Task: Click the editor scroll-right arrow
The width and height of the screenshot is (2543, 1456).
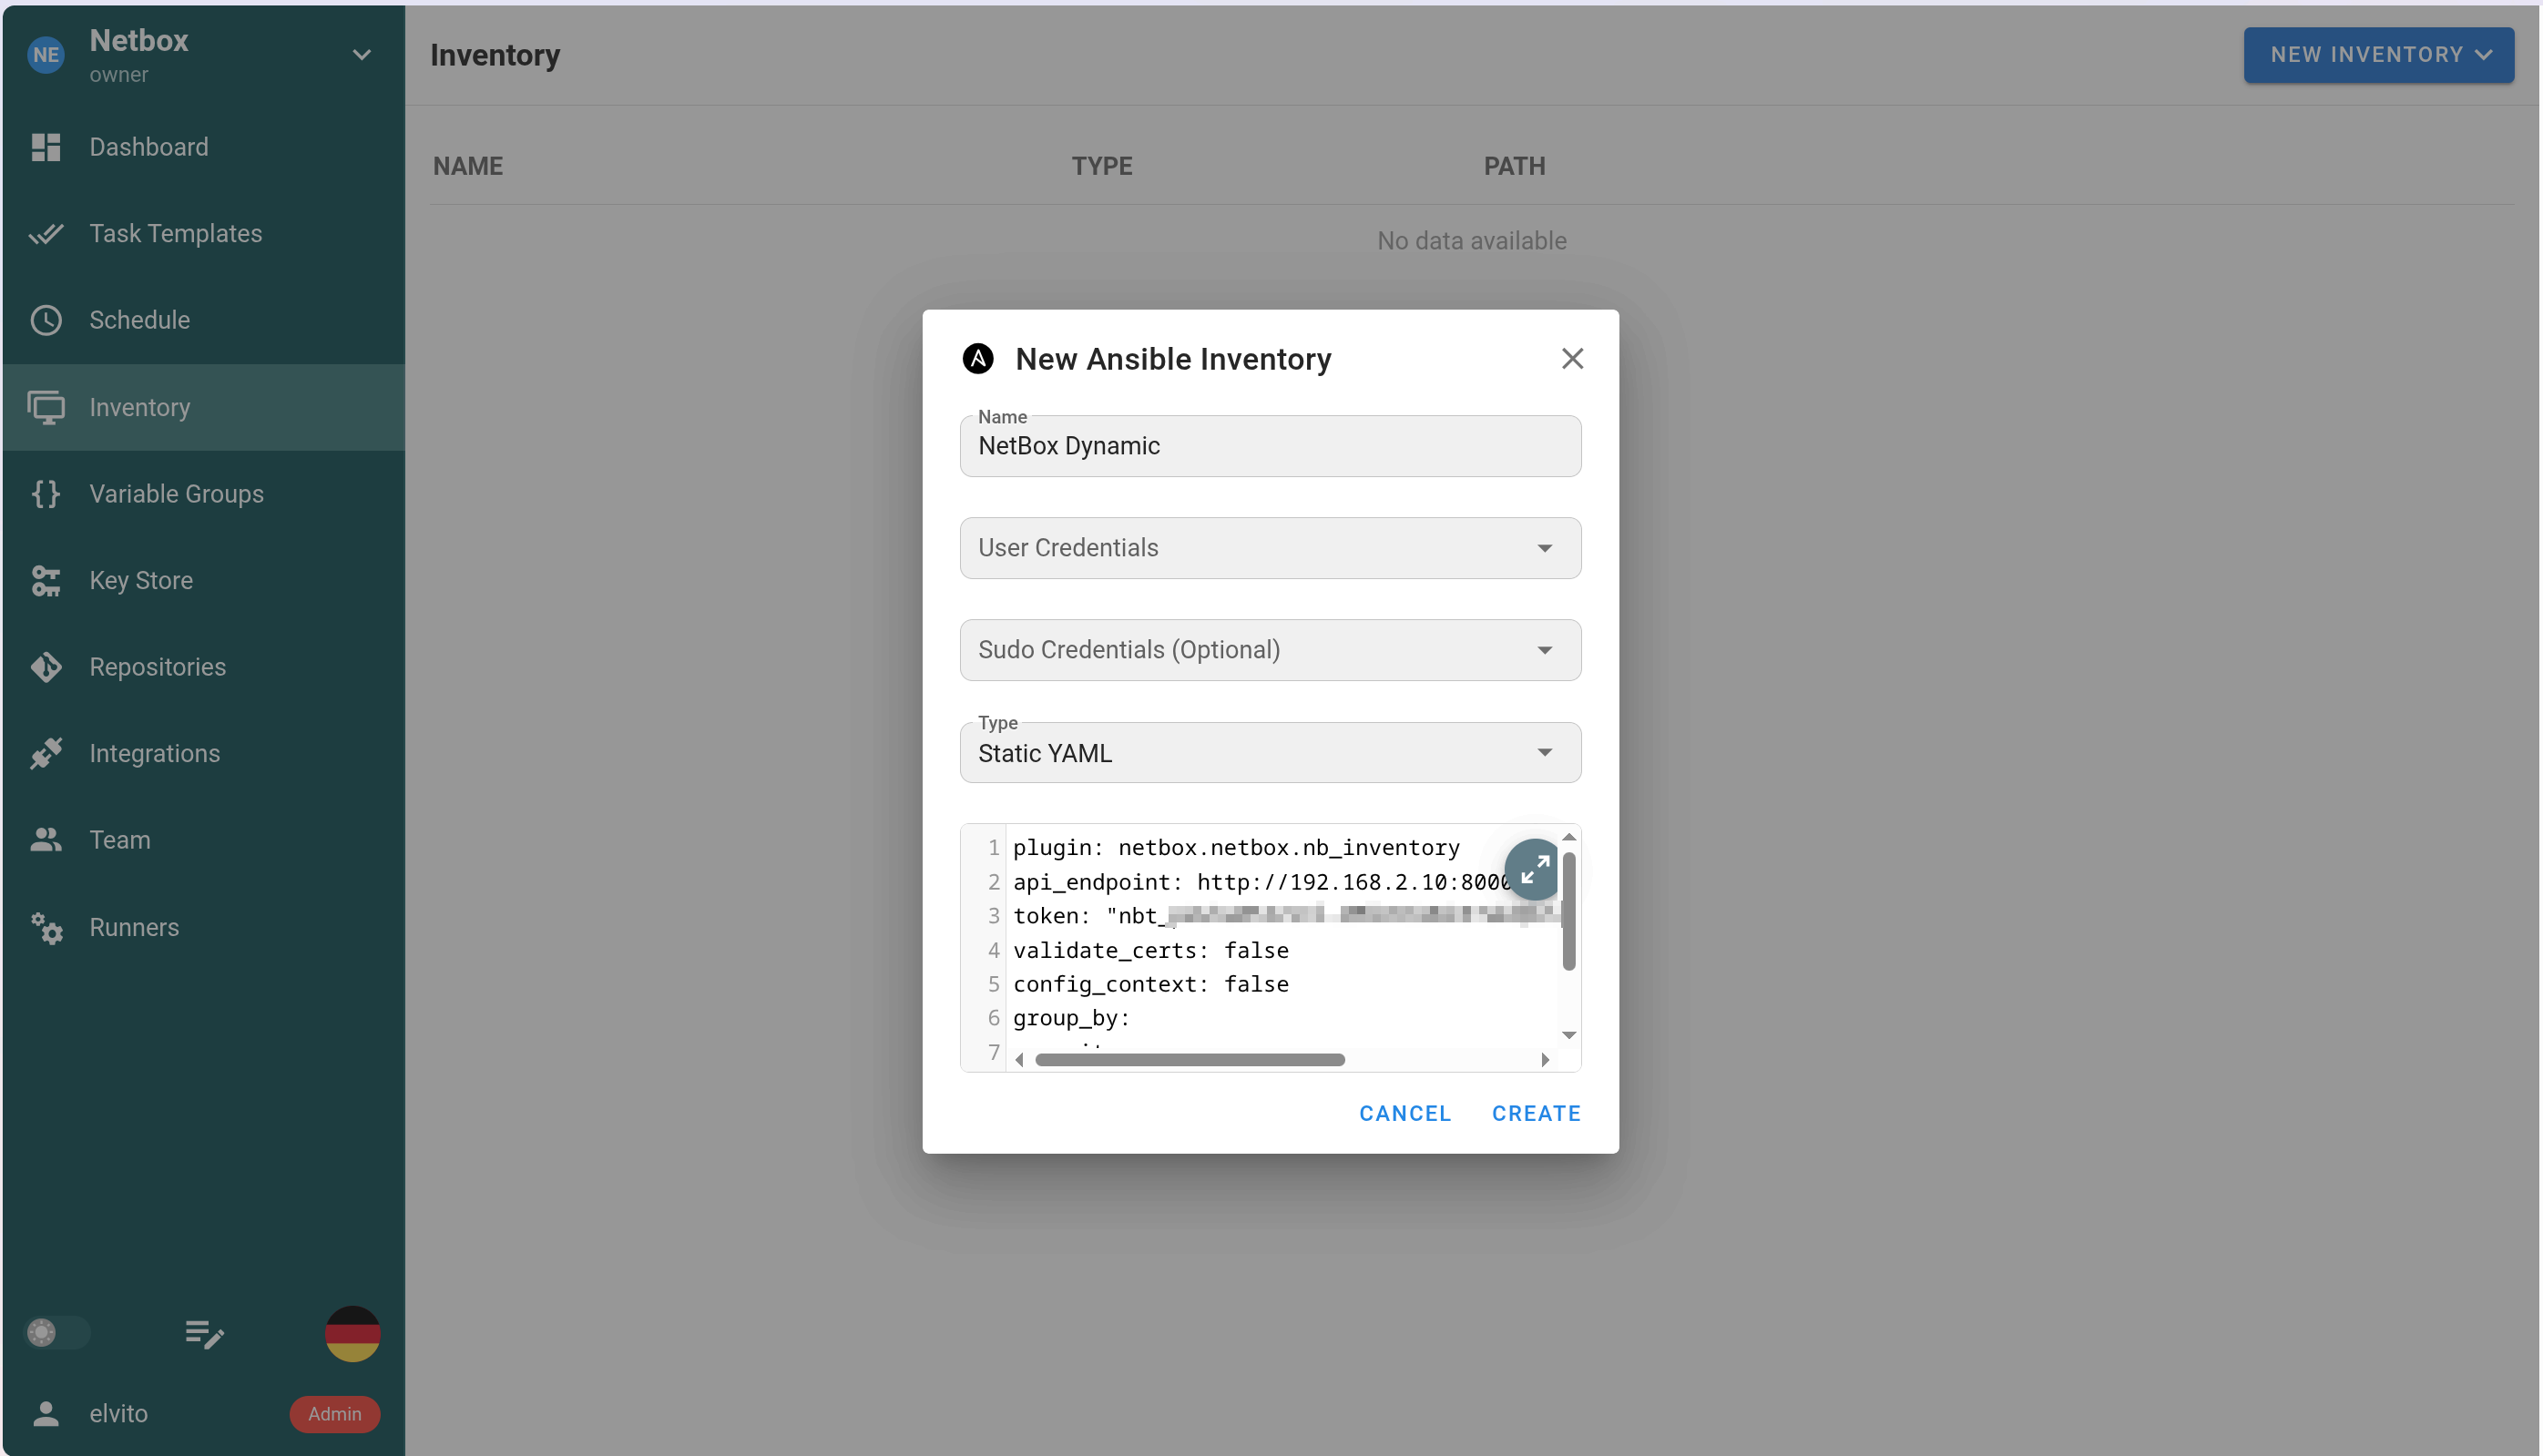Action: tap(1546, 1060)
